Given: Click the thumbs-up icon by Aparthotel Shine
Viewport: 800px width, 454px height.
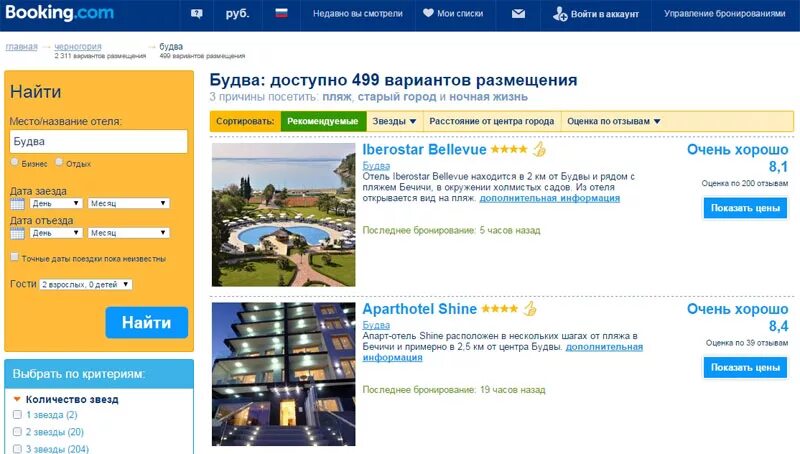Looking at the screenshot, I should pyautogui.click(x=530, y=309).
